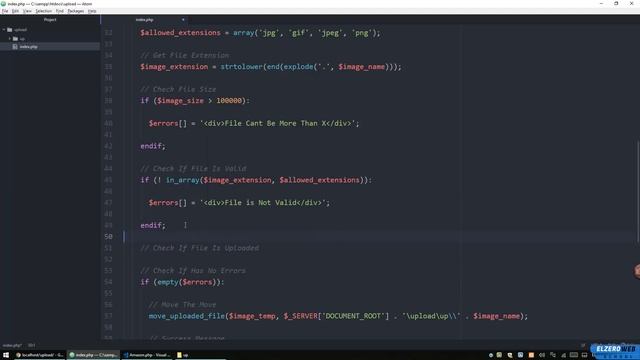Click the Atom logo in the title bar
Screen dimensions: 640x360
coord(4,4)
